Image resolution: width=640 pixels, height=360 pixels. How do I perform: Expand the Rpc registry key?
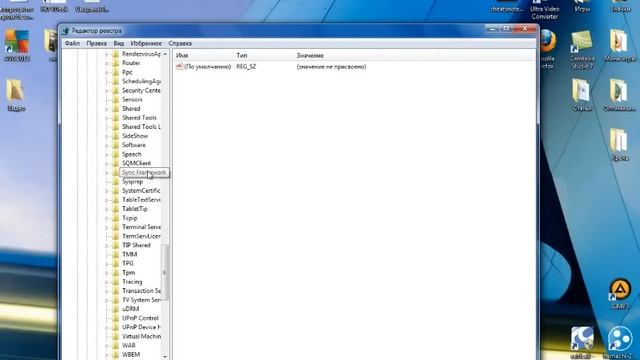107,72
